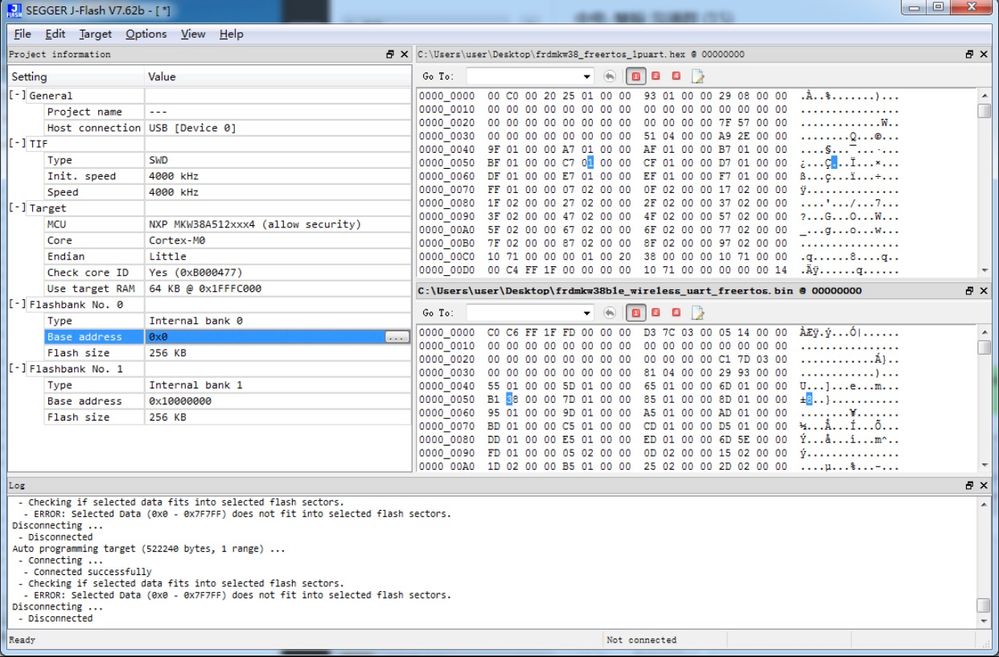
Task: Collapse the Flashbank No. 1 group
Action: (x=17, y=369)
